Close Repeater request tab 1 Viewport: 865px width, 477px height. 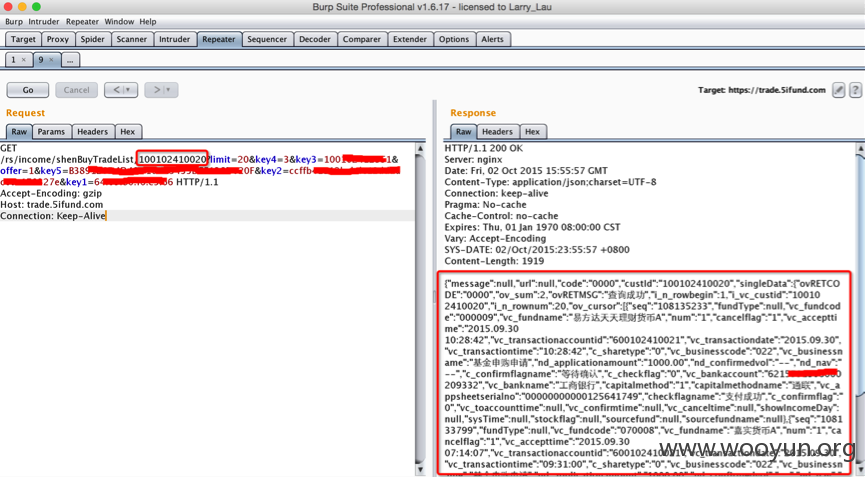click(24, 60)
